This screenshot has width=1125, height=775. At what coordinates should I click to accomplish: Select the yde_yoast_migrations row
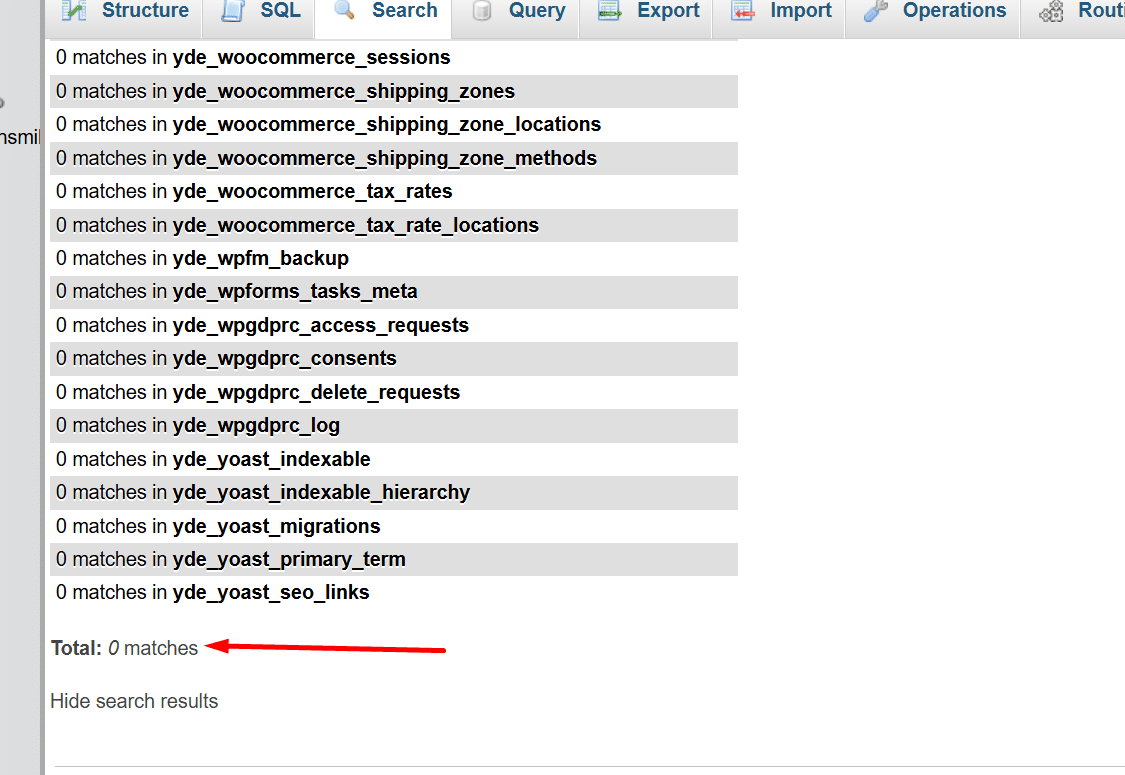point(394,526)
